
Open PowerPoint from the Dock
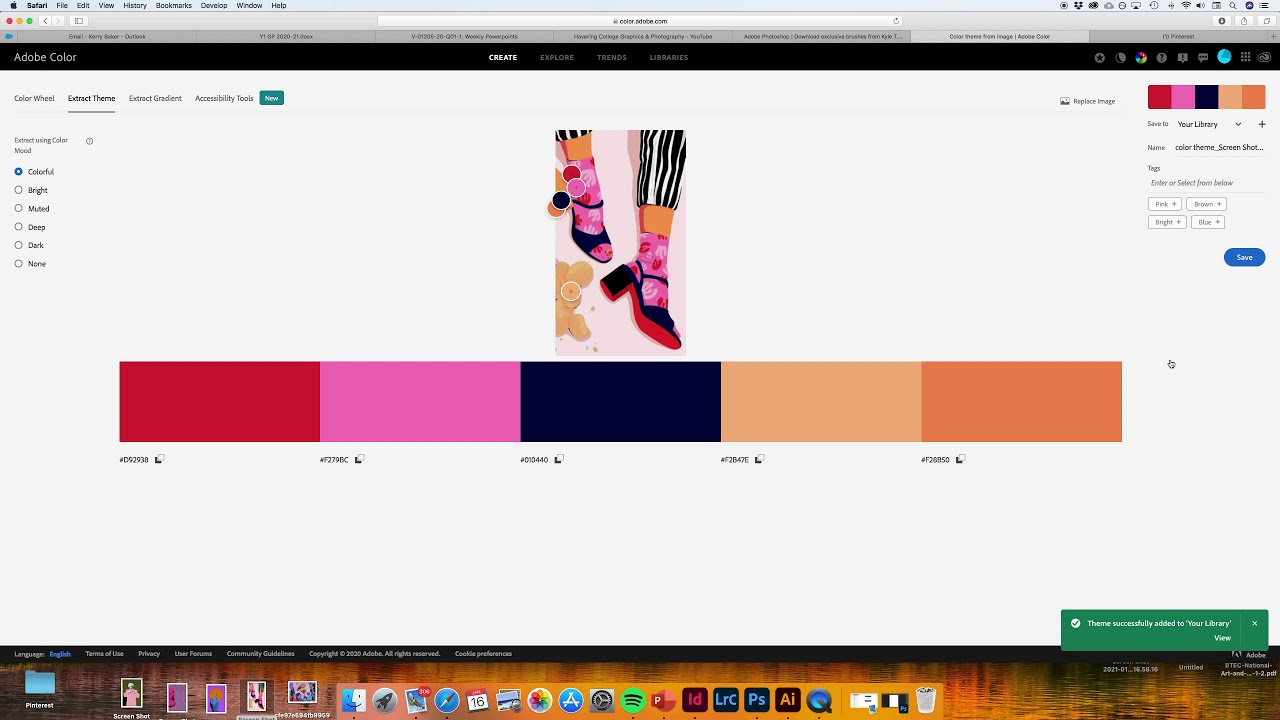click(x=664, y=700)
